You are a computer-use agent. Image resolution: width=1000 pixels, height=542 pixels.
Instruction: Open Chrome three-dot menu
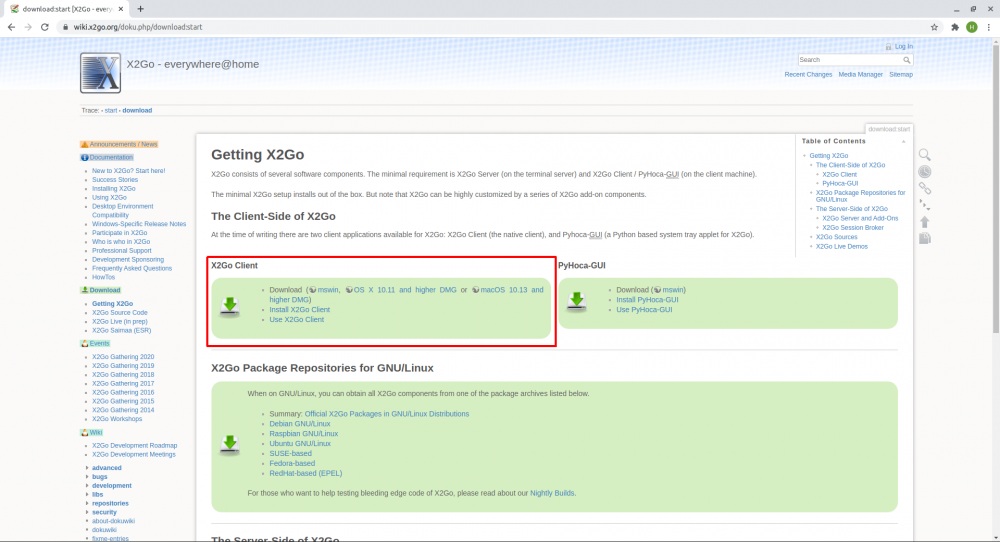click(x=989, y=27)
